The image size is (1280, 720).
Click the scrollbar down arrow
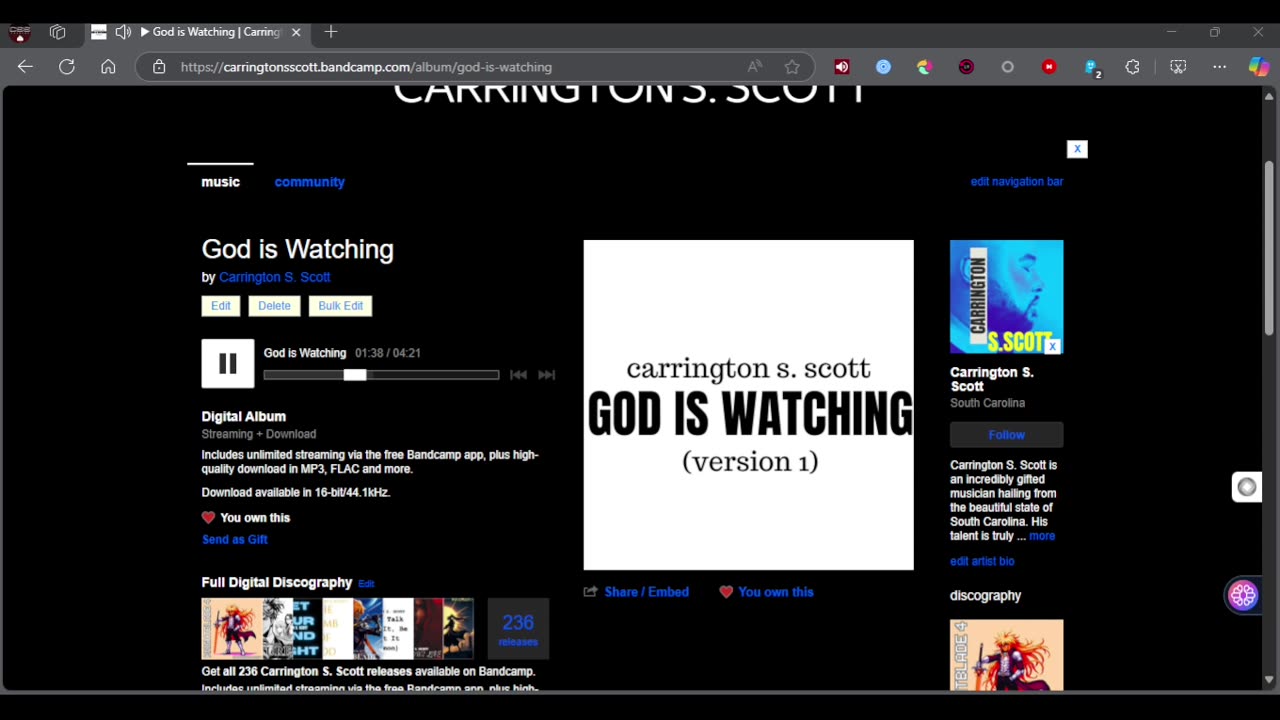tap(1268, 680)
